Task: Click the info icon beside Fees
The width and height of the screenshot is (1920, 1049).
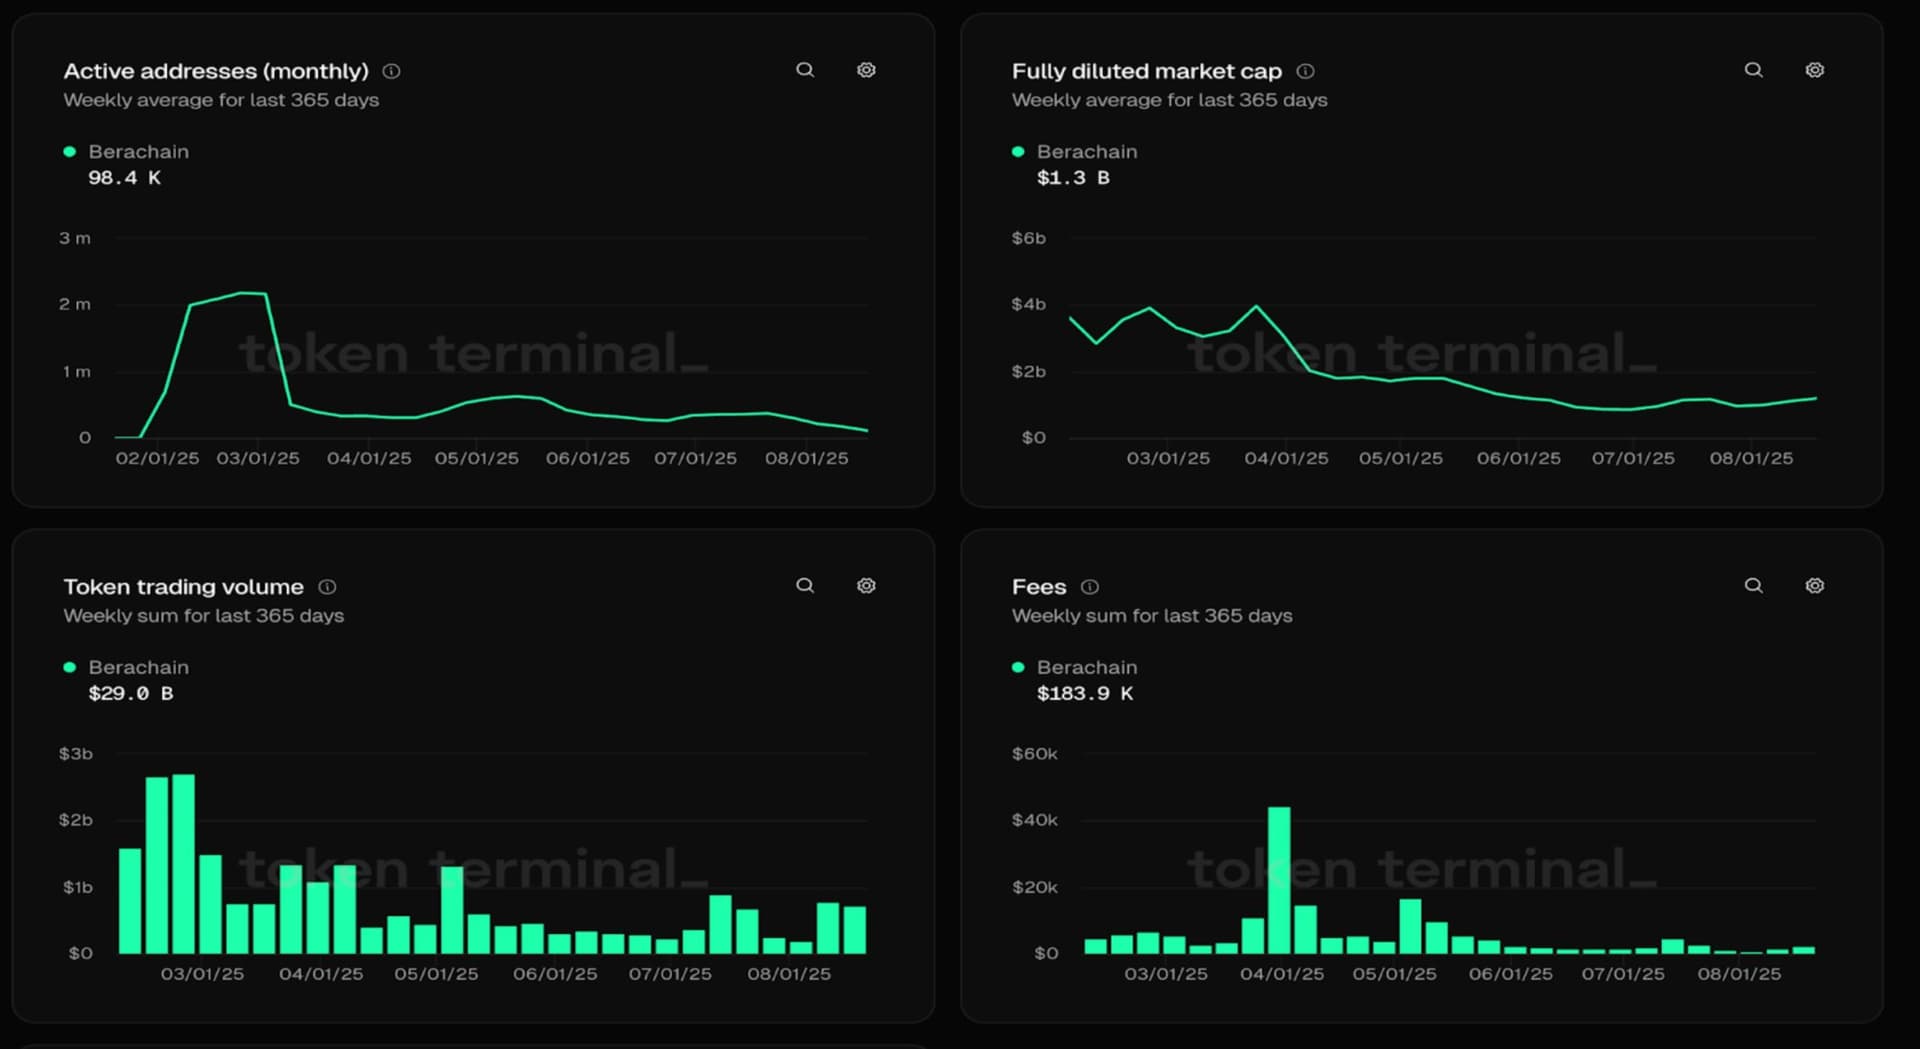Action: 1089,586
